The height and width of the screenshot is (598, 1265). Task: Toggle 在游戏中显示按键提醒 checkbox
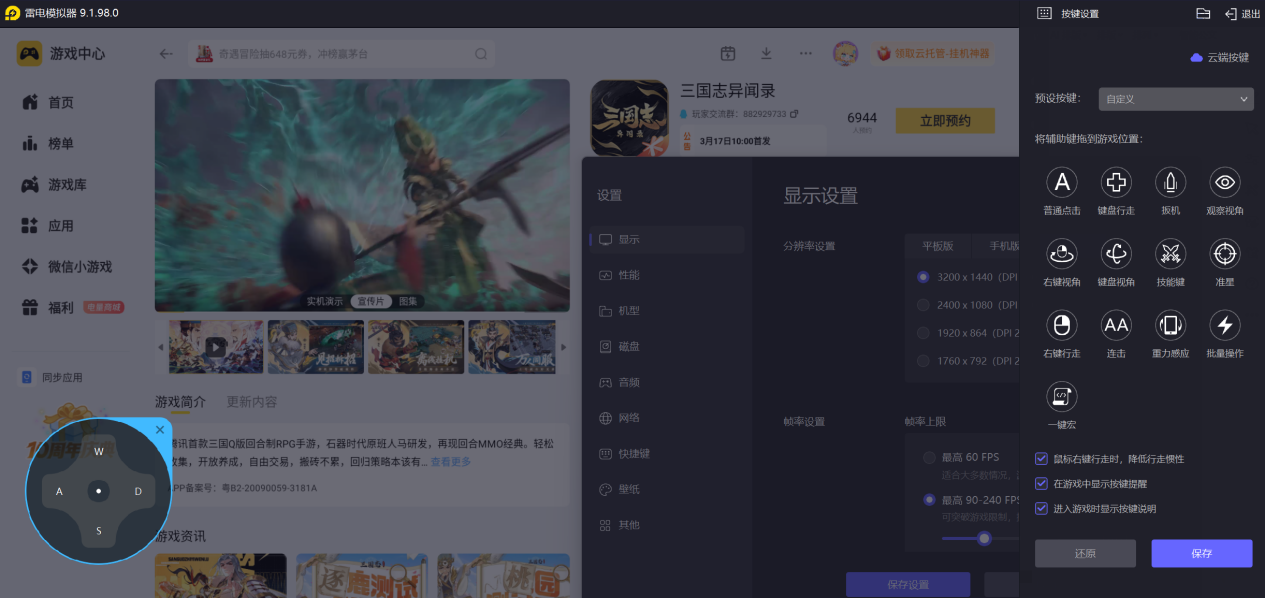[1041, 483]
